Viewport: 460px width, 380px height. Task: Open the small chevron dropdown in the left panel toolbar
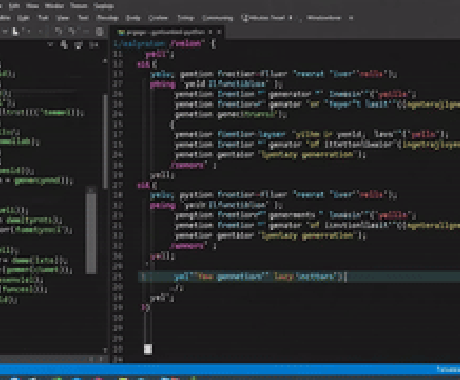tap(50, 44)
